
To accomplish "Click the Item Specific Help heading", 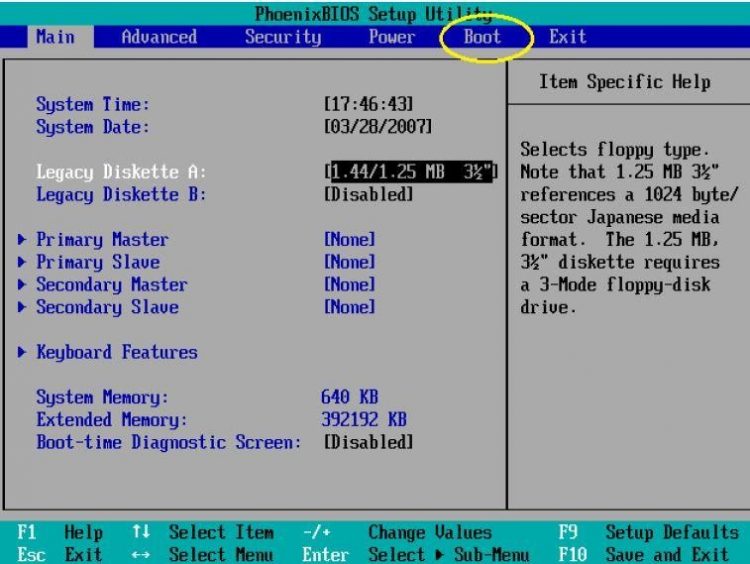I will [625, 82].
